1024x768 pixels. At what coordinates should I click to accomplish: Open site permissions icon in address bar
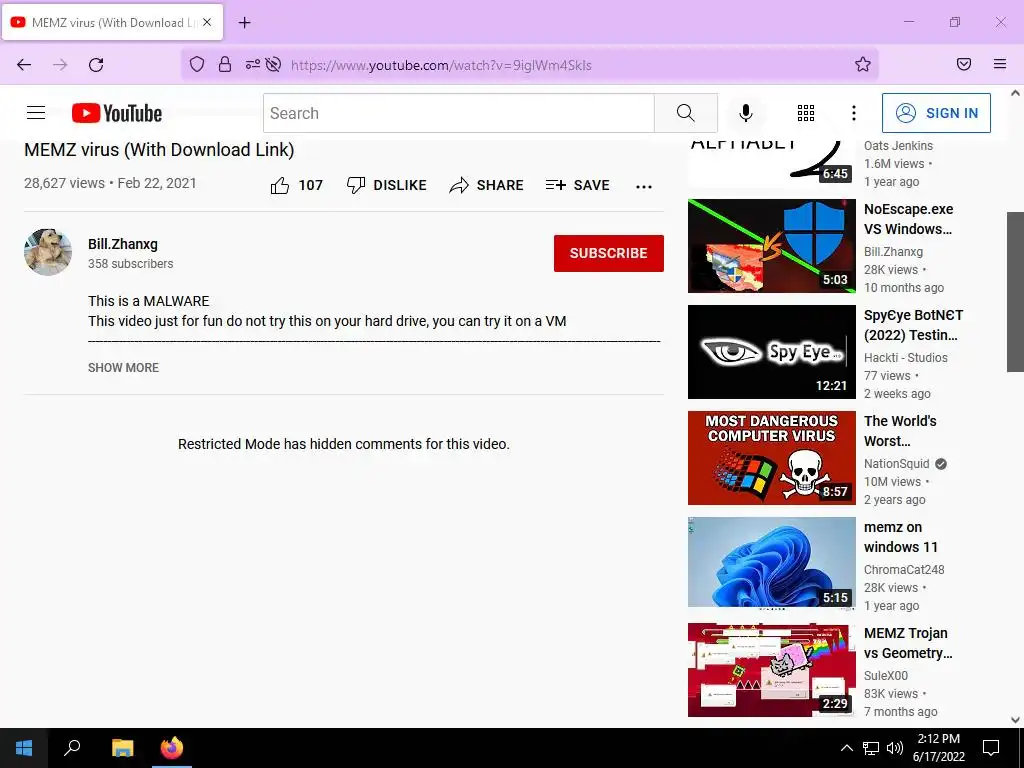[253, 64]
